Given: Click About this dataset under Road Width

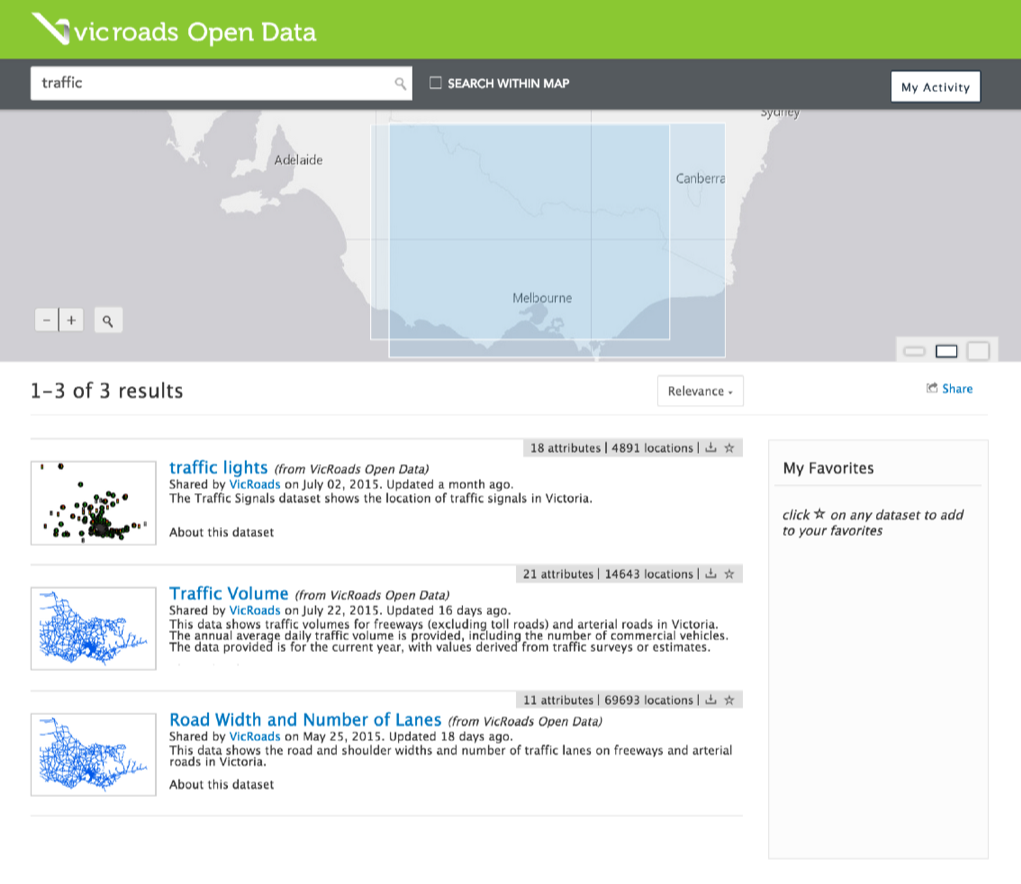Looking at the screenshot, I should click(221, 784).
